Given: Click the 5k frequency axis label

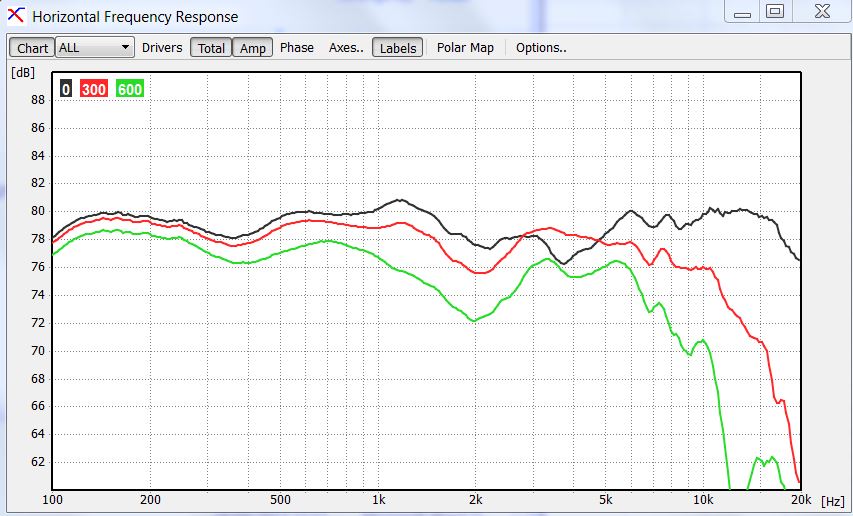Looking at the screenshot, I should [605, 500].
